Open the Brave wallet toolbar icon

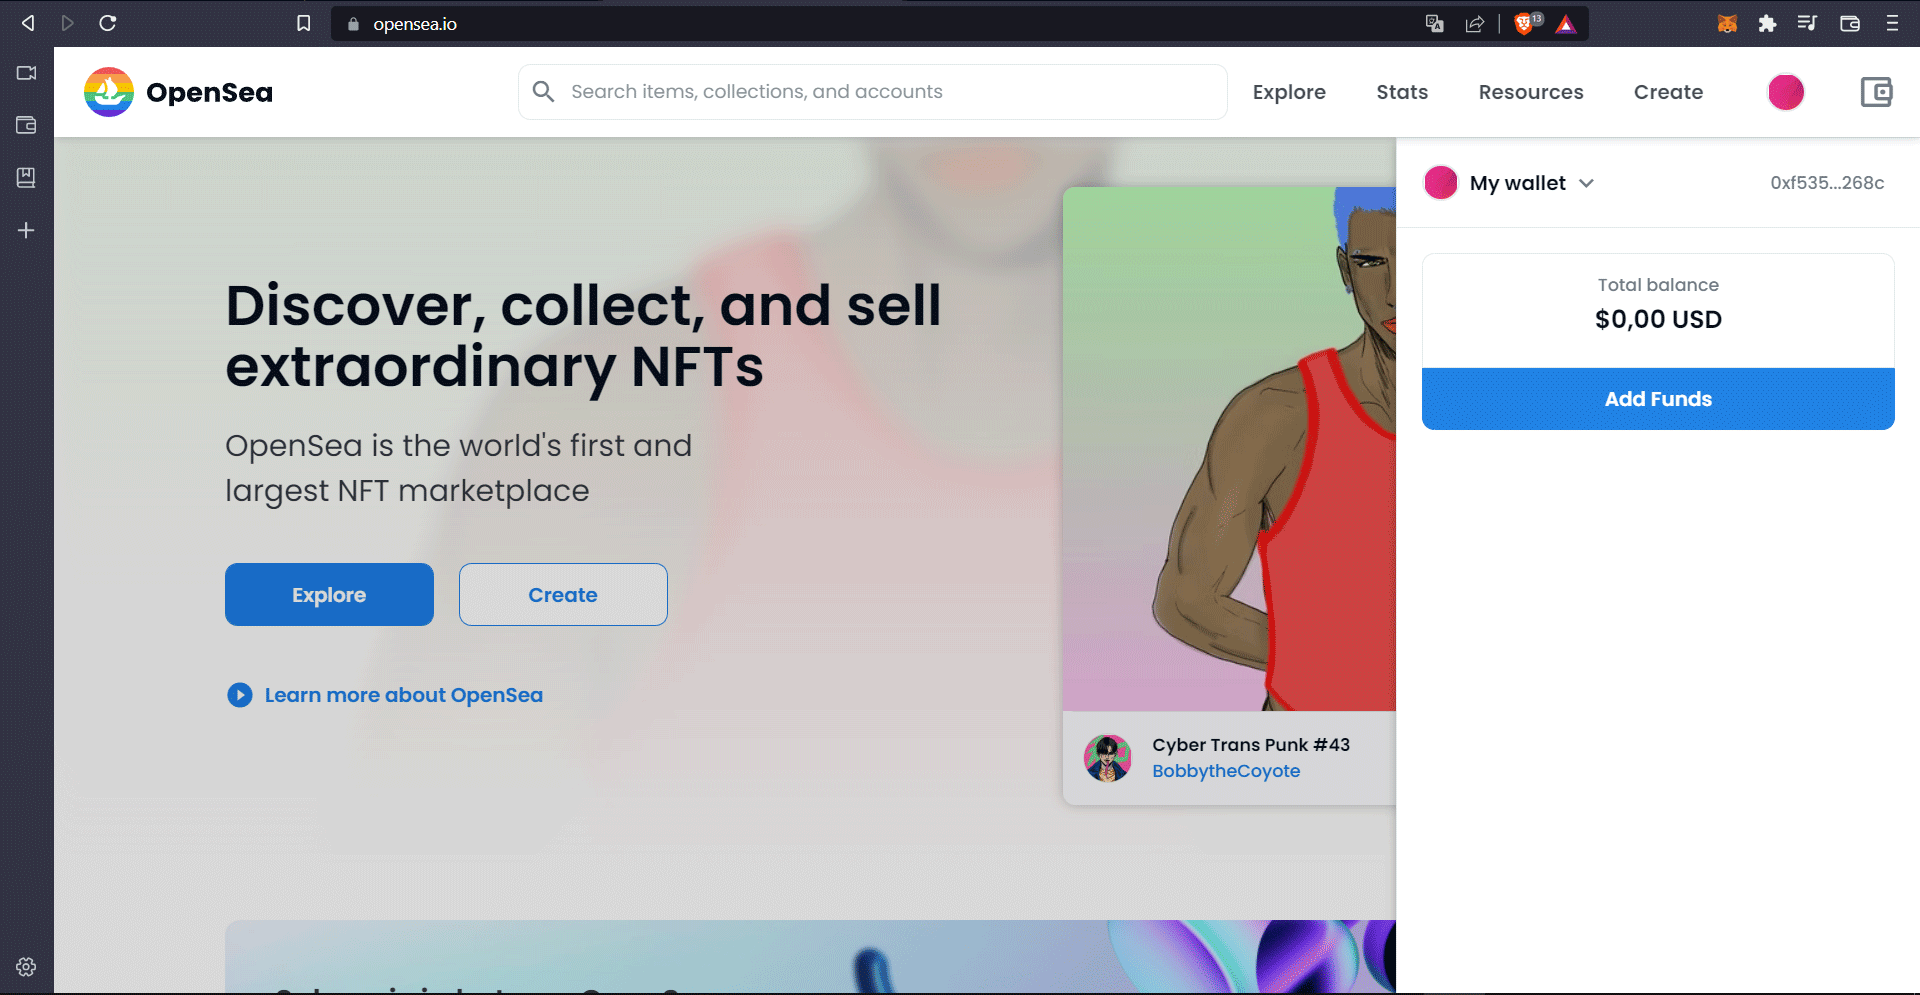[x=1850, y=24]
